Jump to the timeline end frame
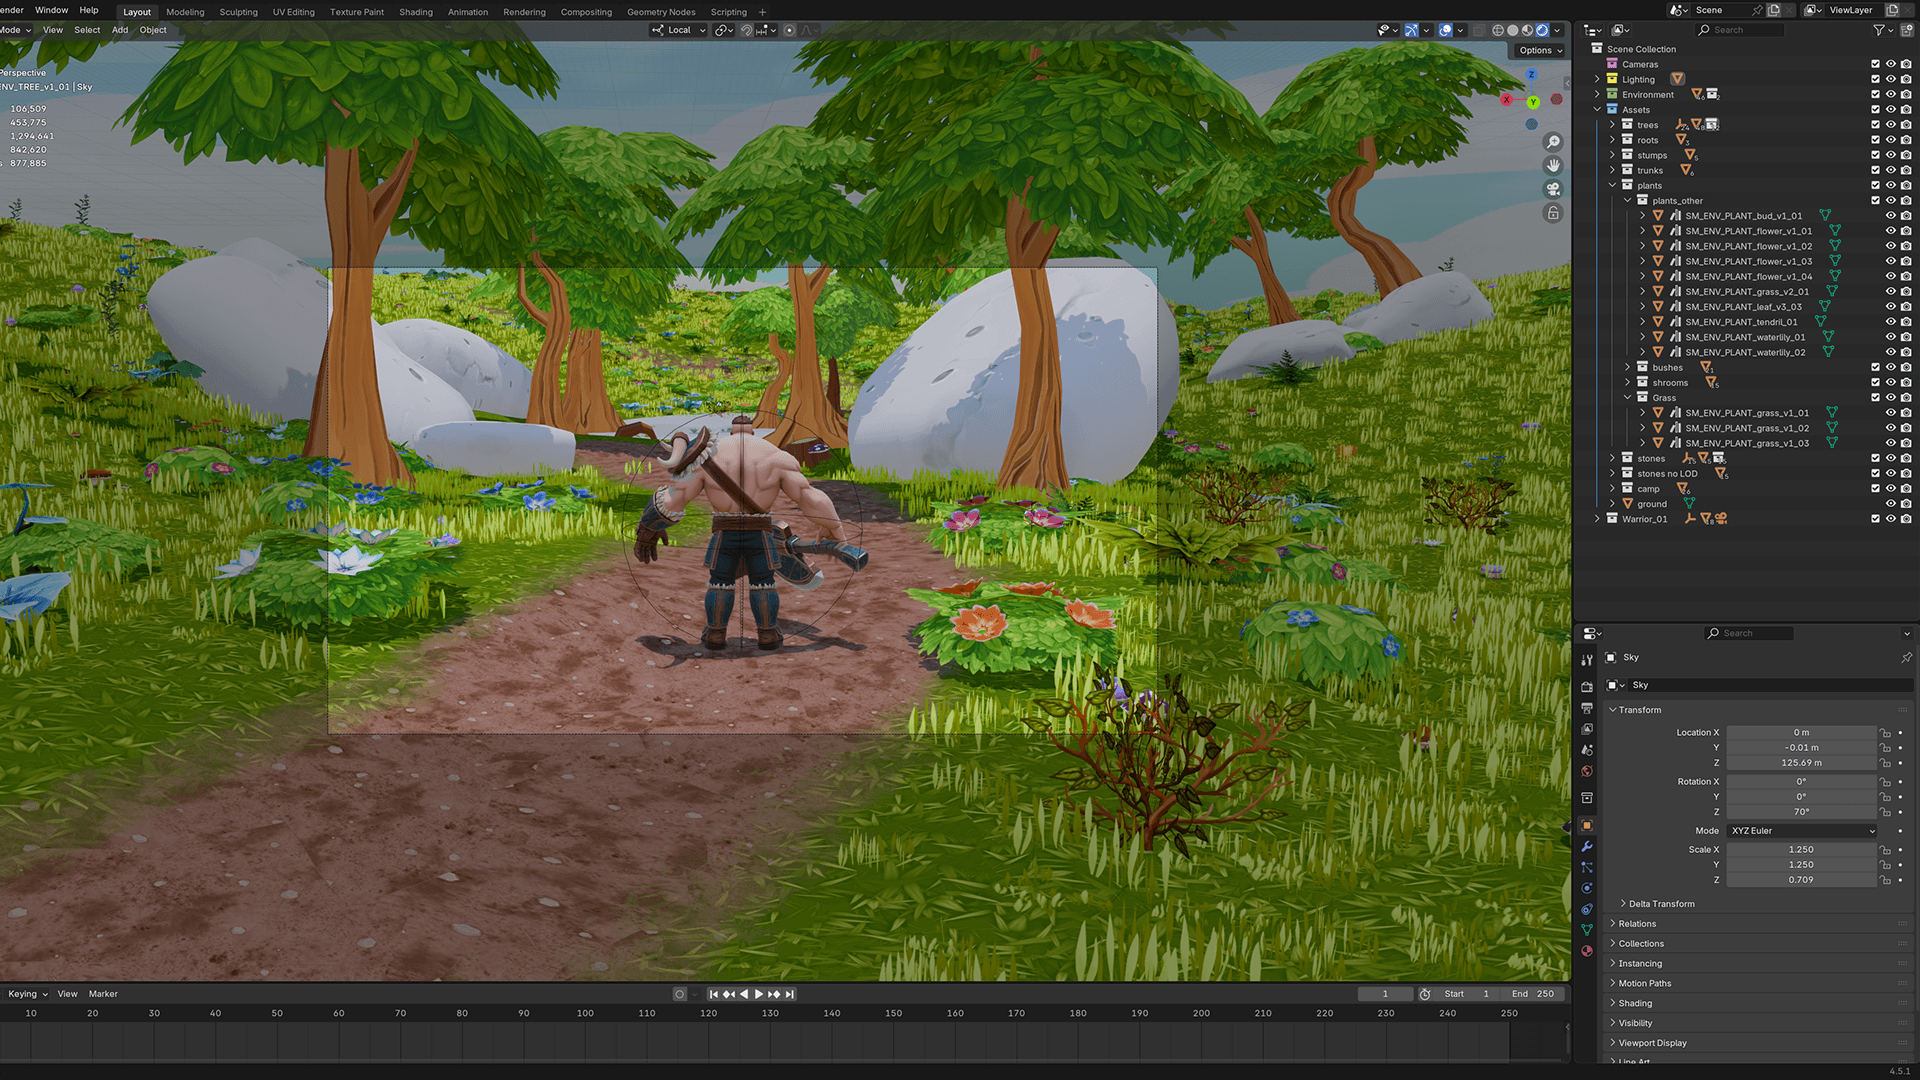This screenshot has width=1920, height=1080. point(790,994)
